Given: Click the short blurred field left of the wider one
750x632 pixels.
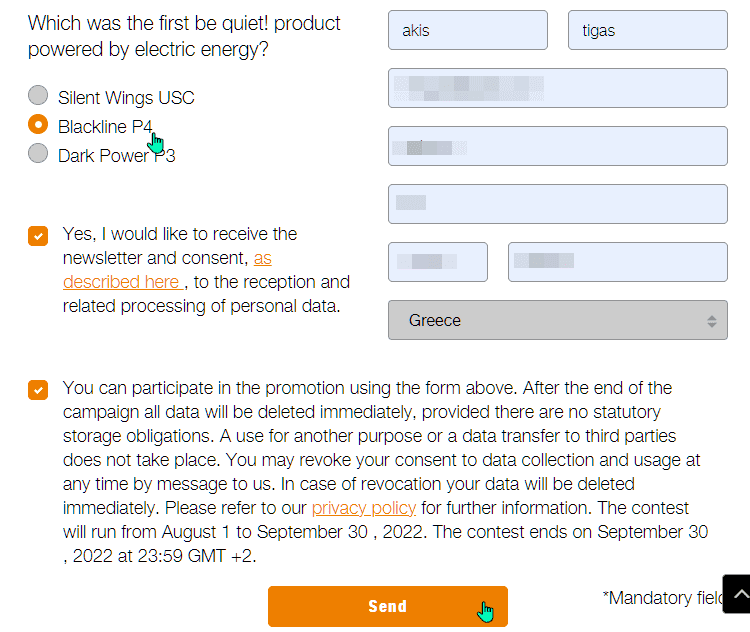Looking at the screenshot, I should point(438,262).
